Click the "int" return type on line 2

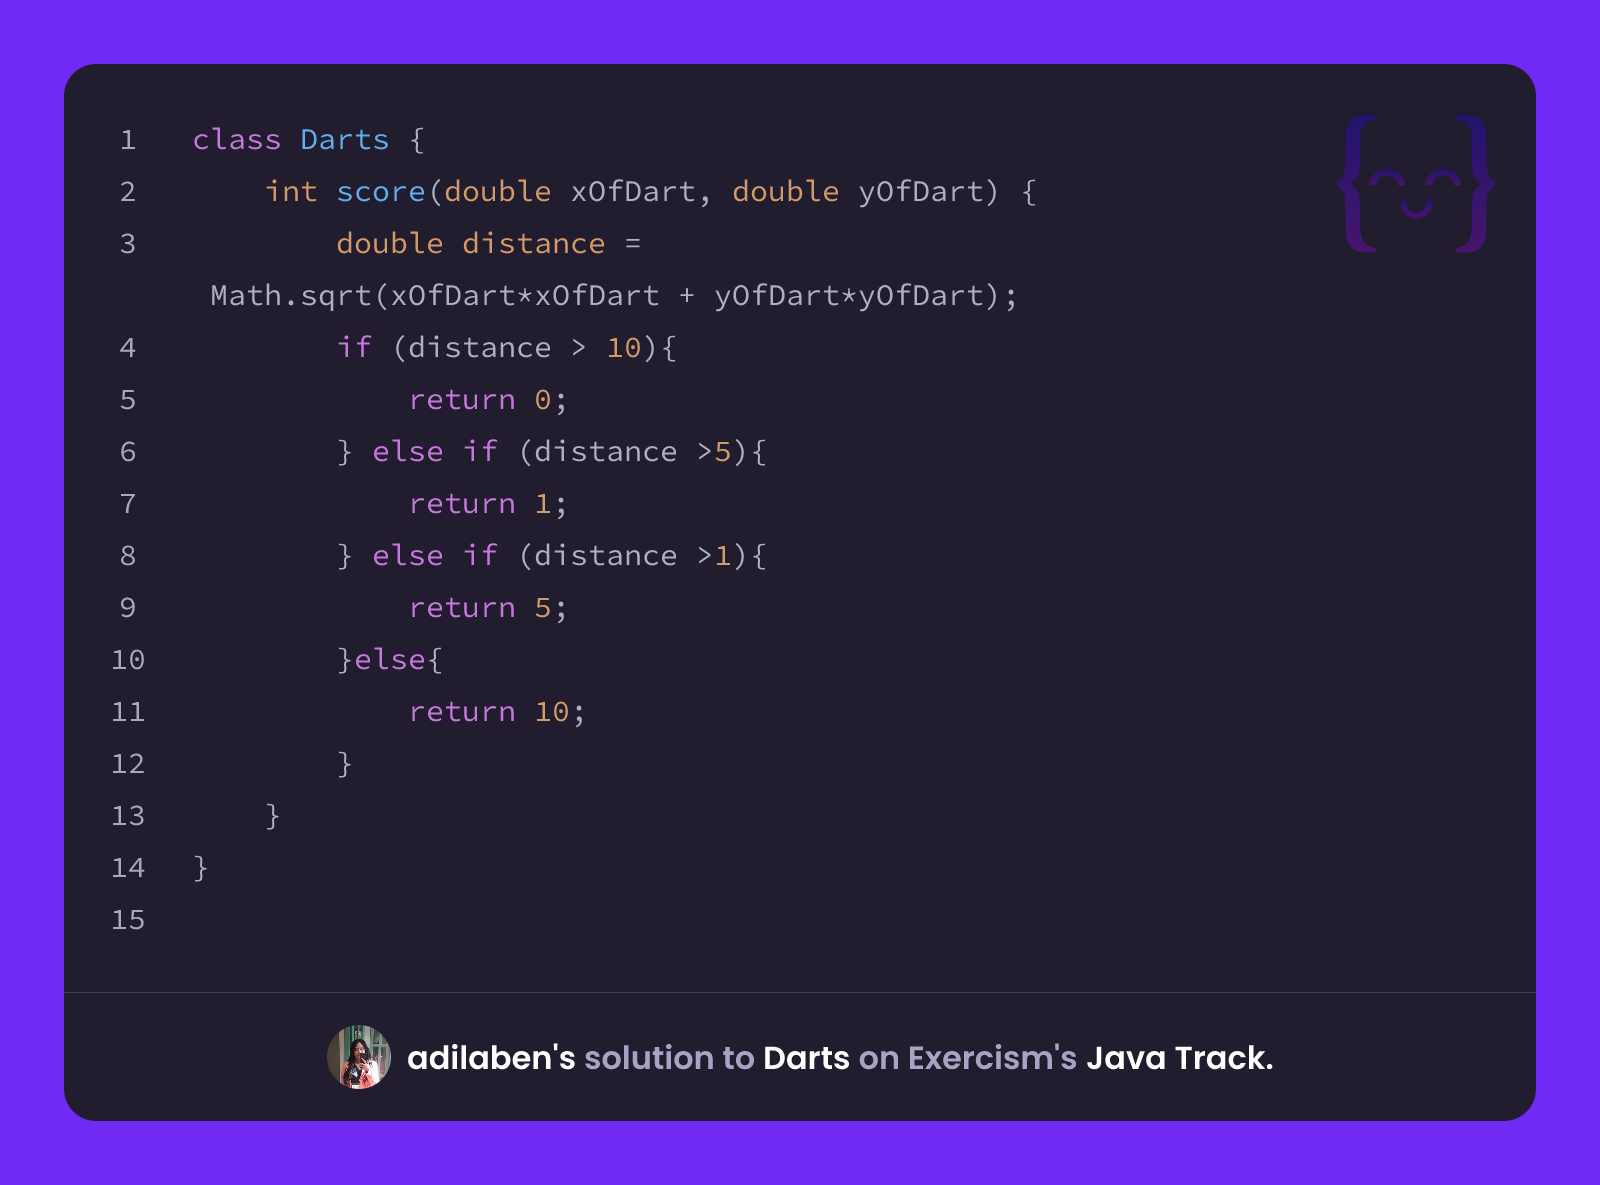click(x=291, y=192)
